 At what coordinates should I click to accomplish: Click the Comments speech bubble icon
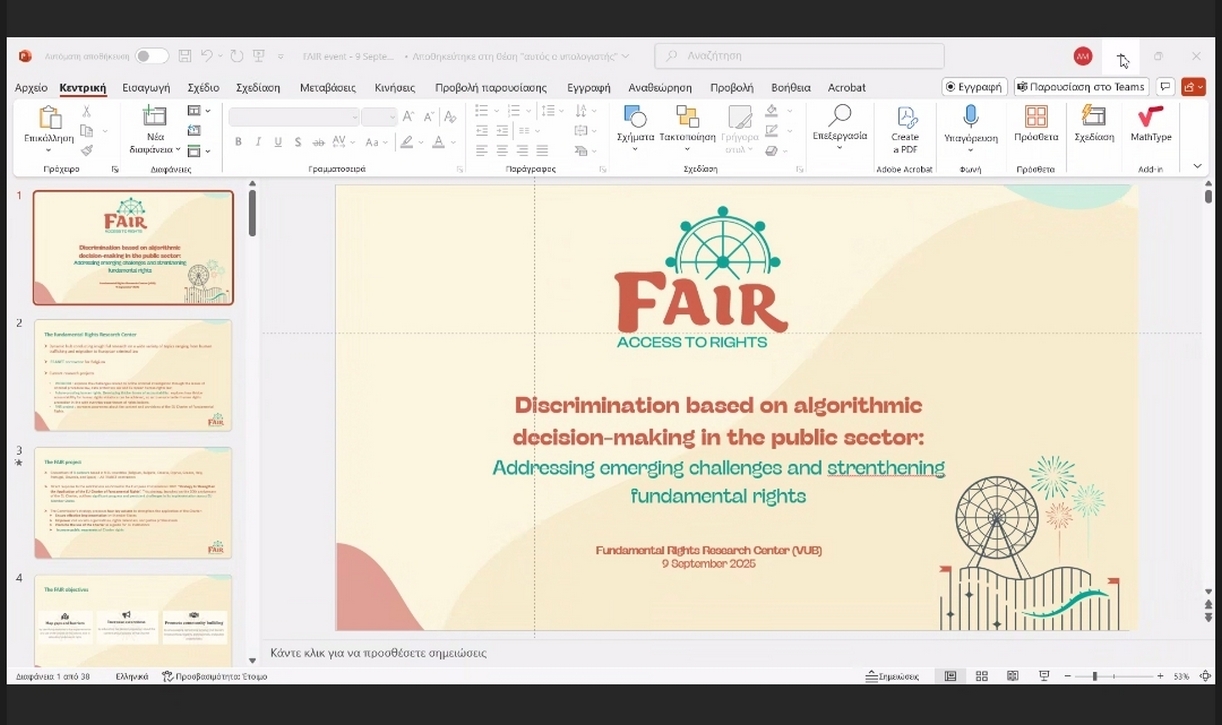[x=1165, y=87]
